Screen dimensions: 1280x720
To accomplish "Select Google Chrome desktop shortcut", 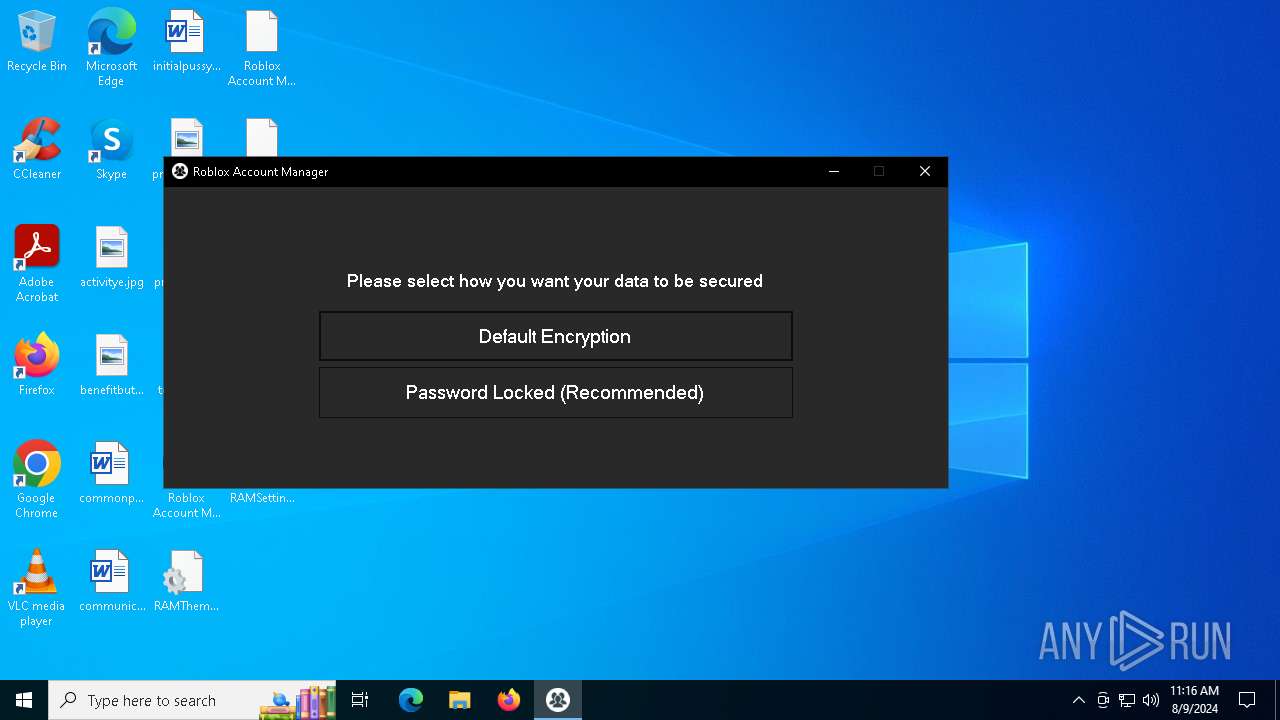I will coord(37,479).
